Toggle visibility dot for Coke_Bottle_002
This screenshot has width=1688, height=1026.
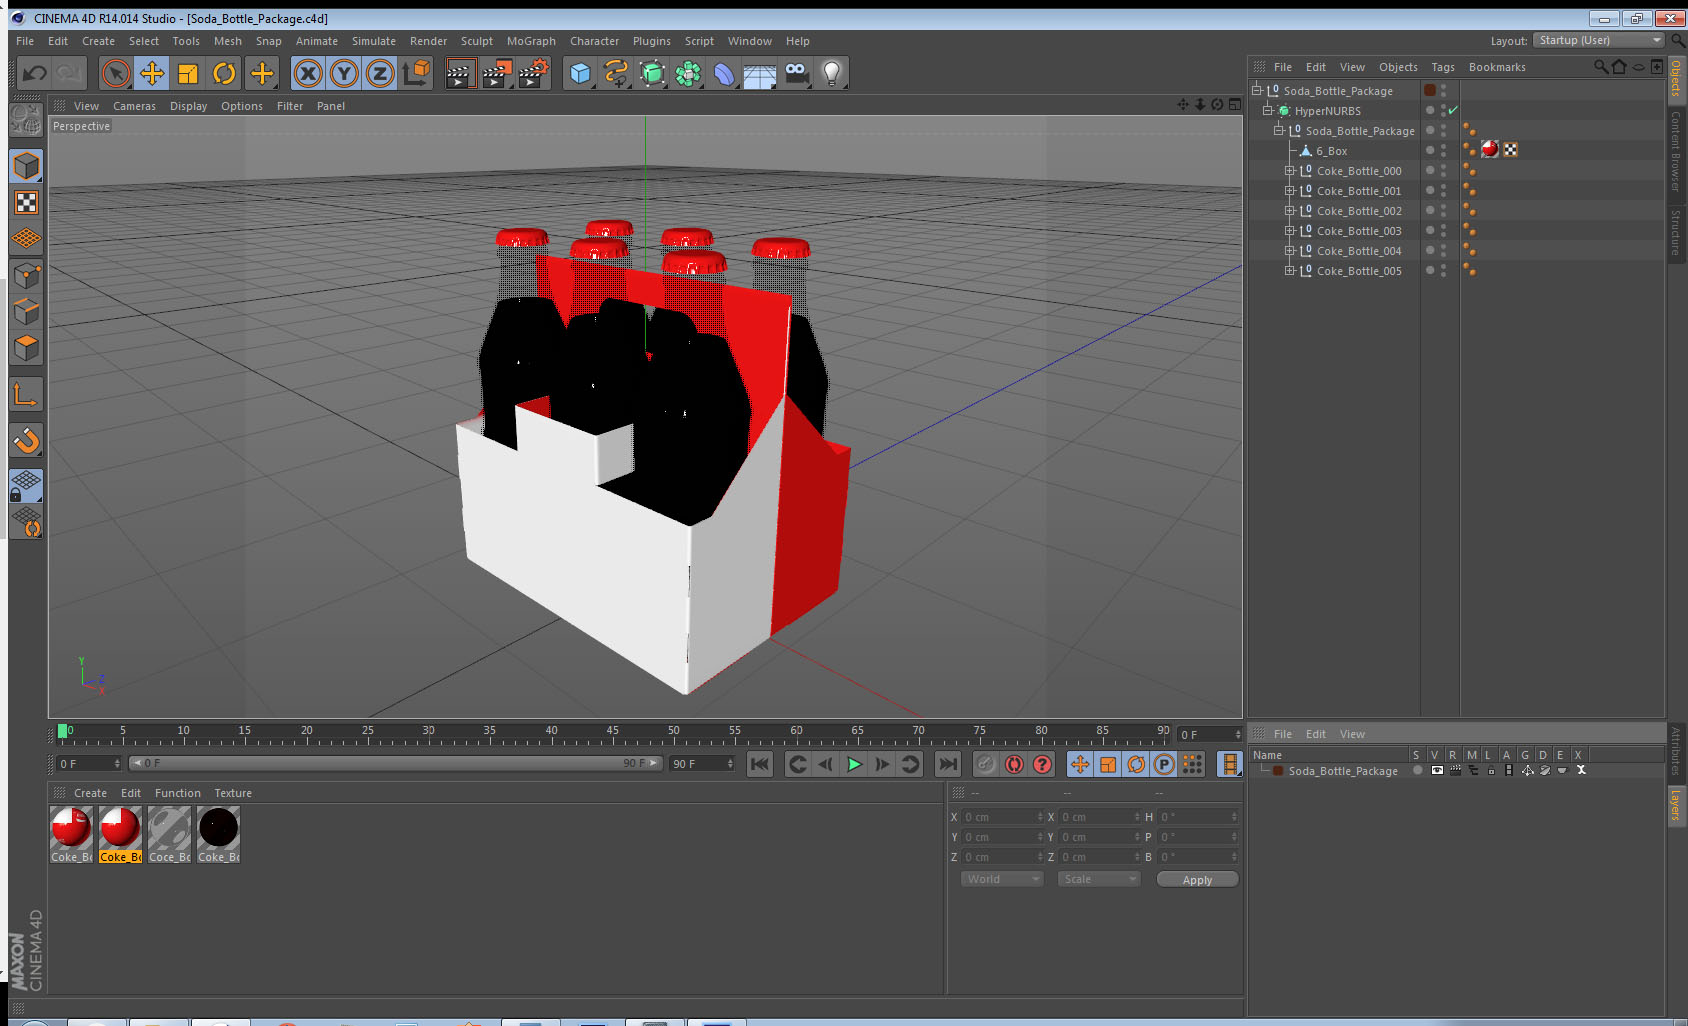(x=1429, y=210)
